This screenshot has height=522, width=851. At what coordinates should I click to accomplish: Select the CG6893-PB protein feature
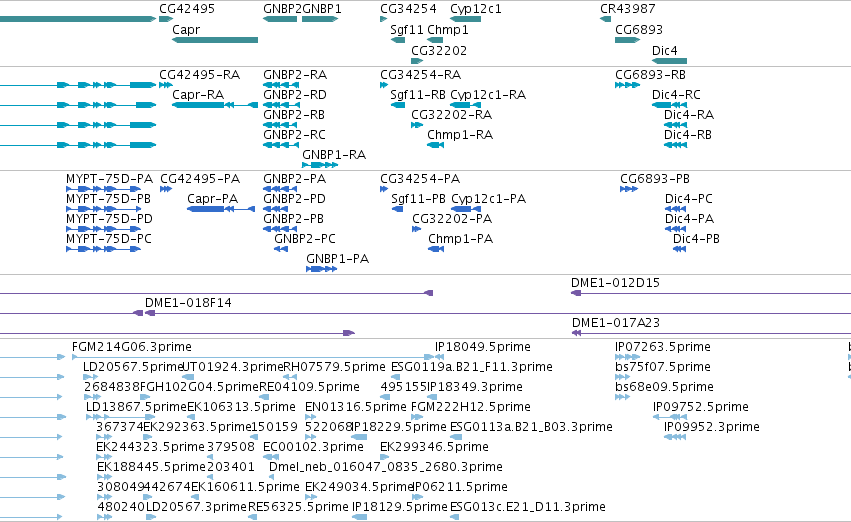[x=629, y=189]
